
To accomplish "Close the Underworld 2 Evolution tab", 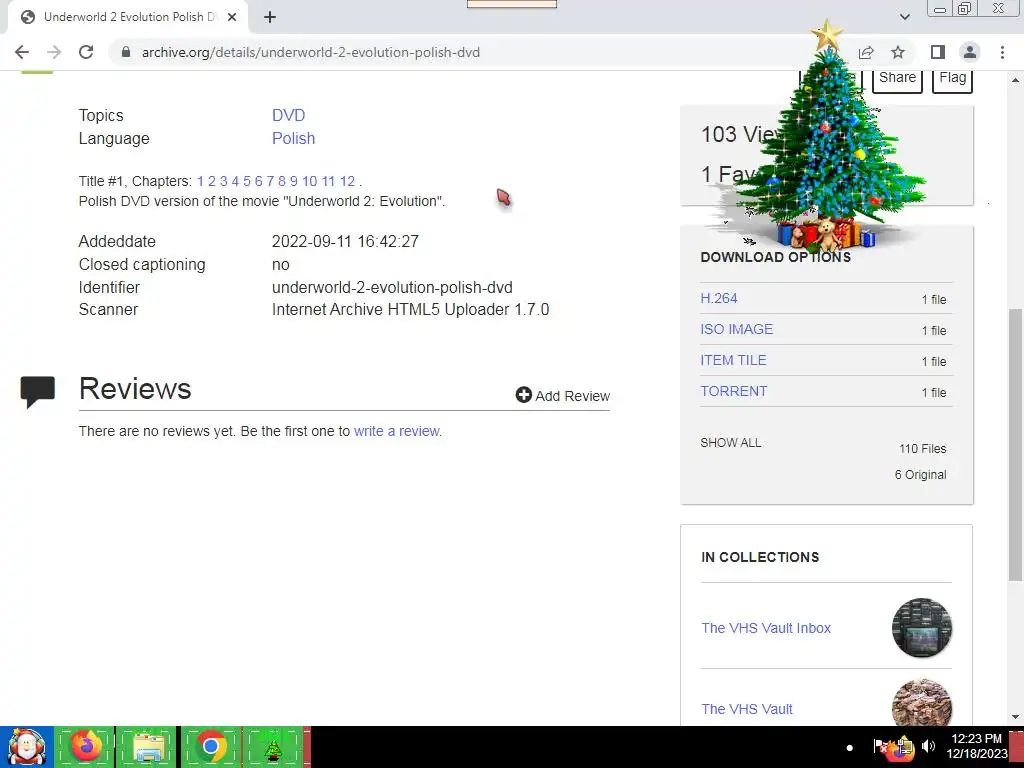I will click(232, 18).
